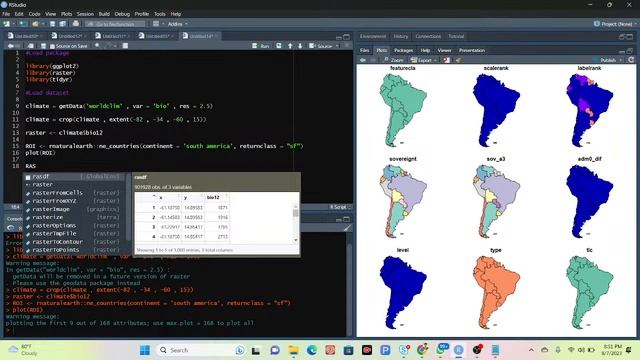The image size is (640, 360).
Task: Maximize the source editor pane
Action: (x=347, y=37)
